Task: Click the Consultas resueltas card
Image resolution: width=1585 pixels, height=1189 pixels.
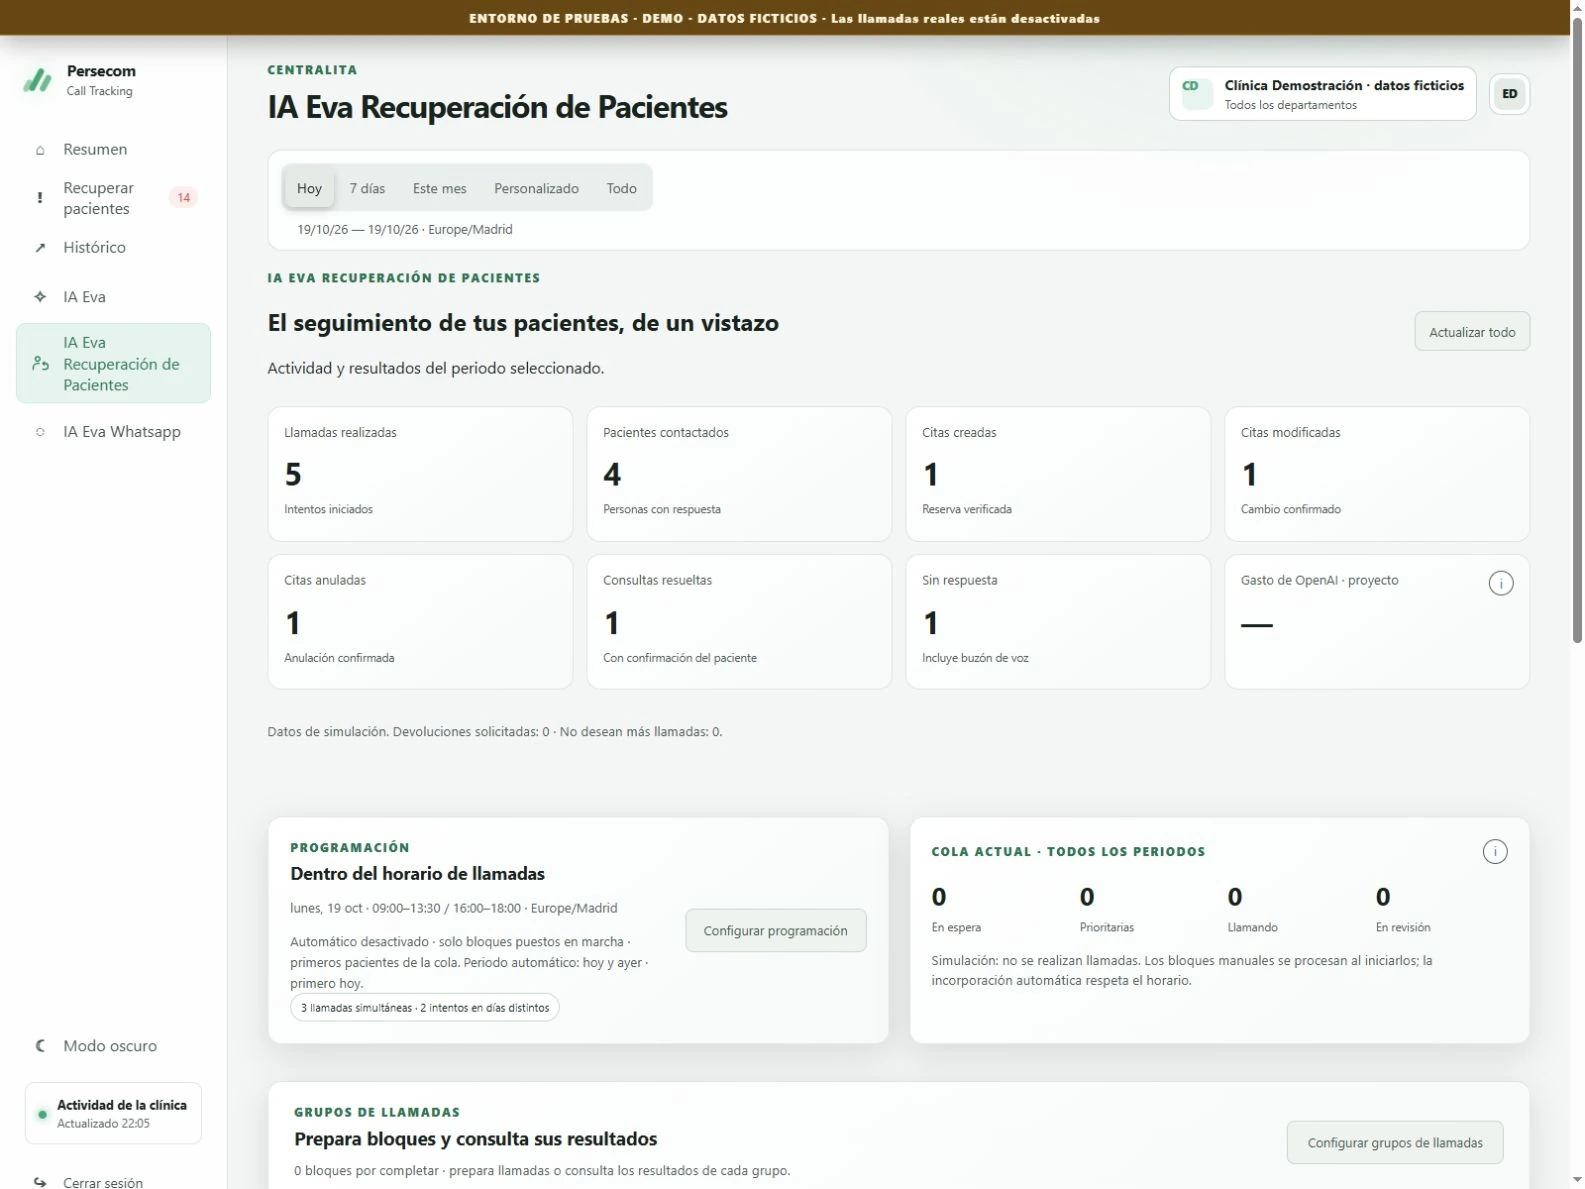Action: click(x=739, y=622)
